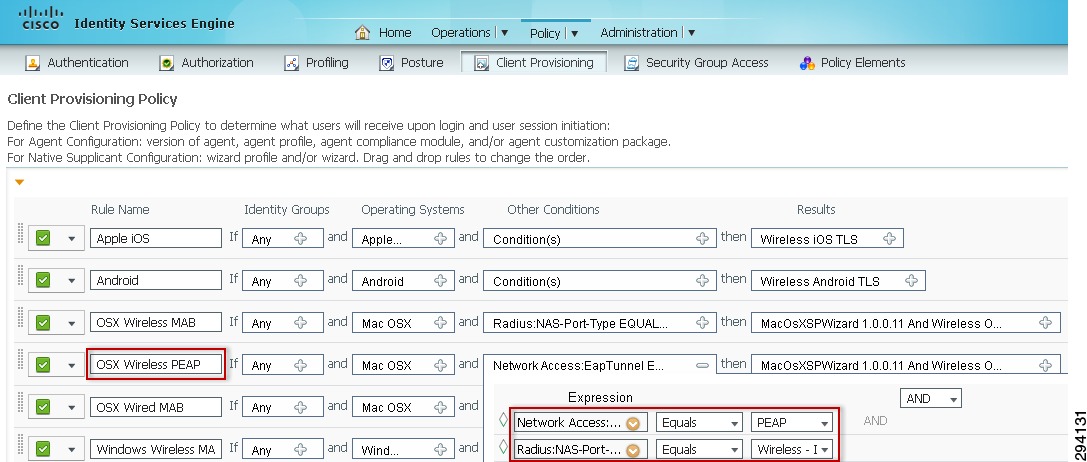The image size is (1087, 462).
Task: Toggle OSX Wireless PEAP rule checkbox
Action: tap(43, 365)
